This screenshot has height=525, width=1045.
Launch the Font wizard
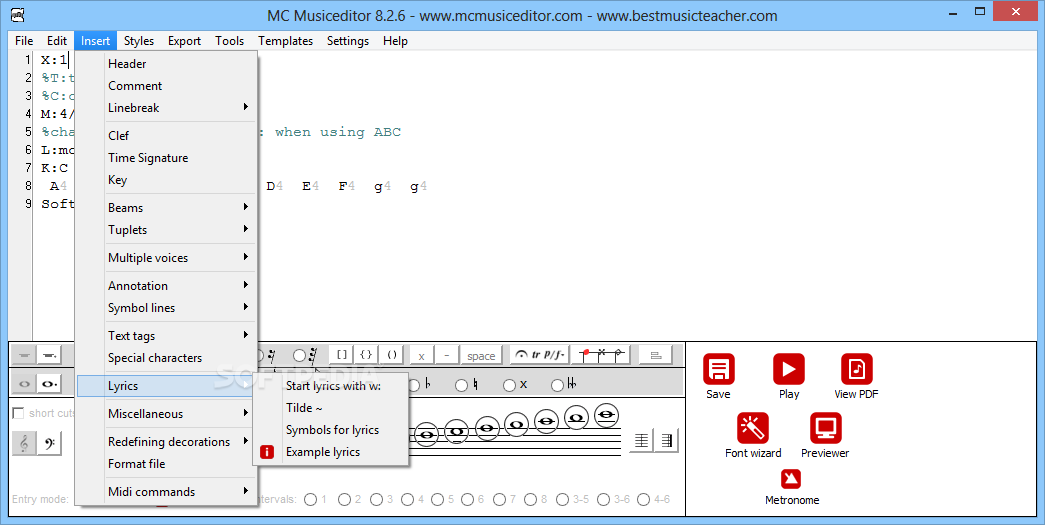pos(753,428)
